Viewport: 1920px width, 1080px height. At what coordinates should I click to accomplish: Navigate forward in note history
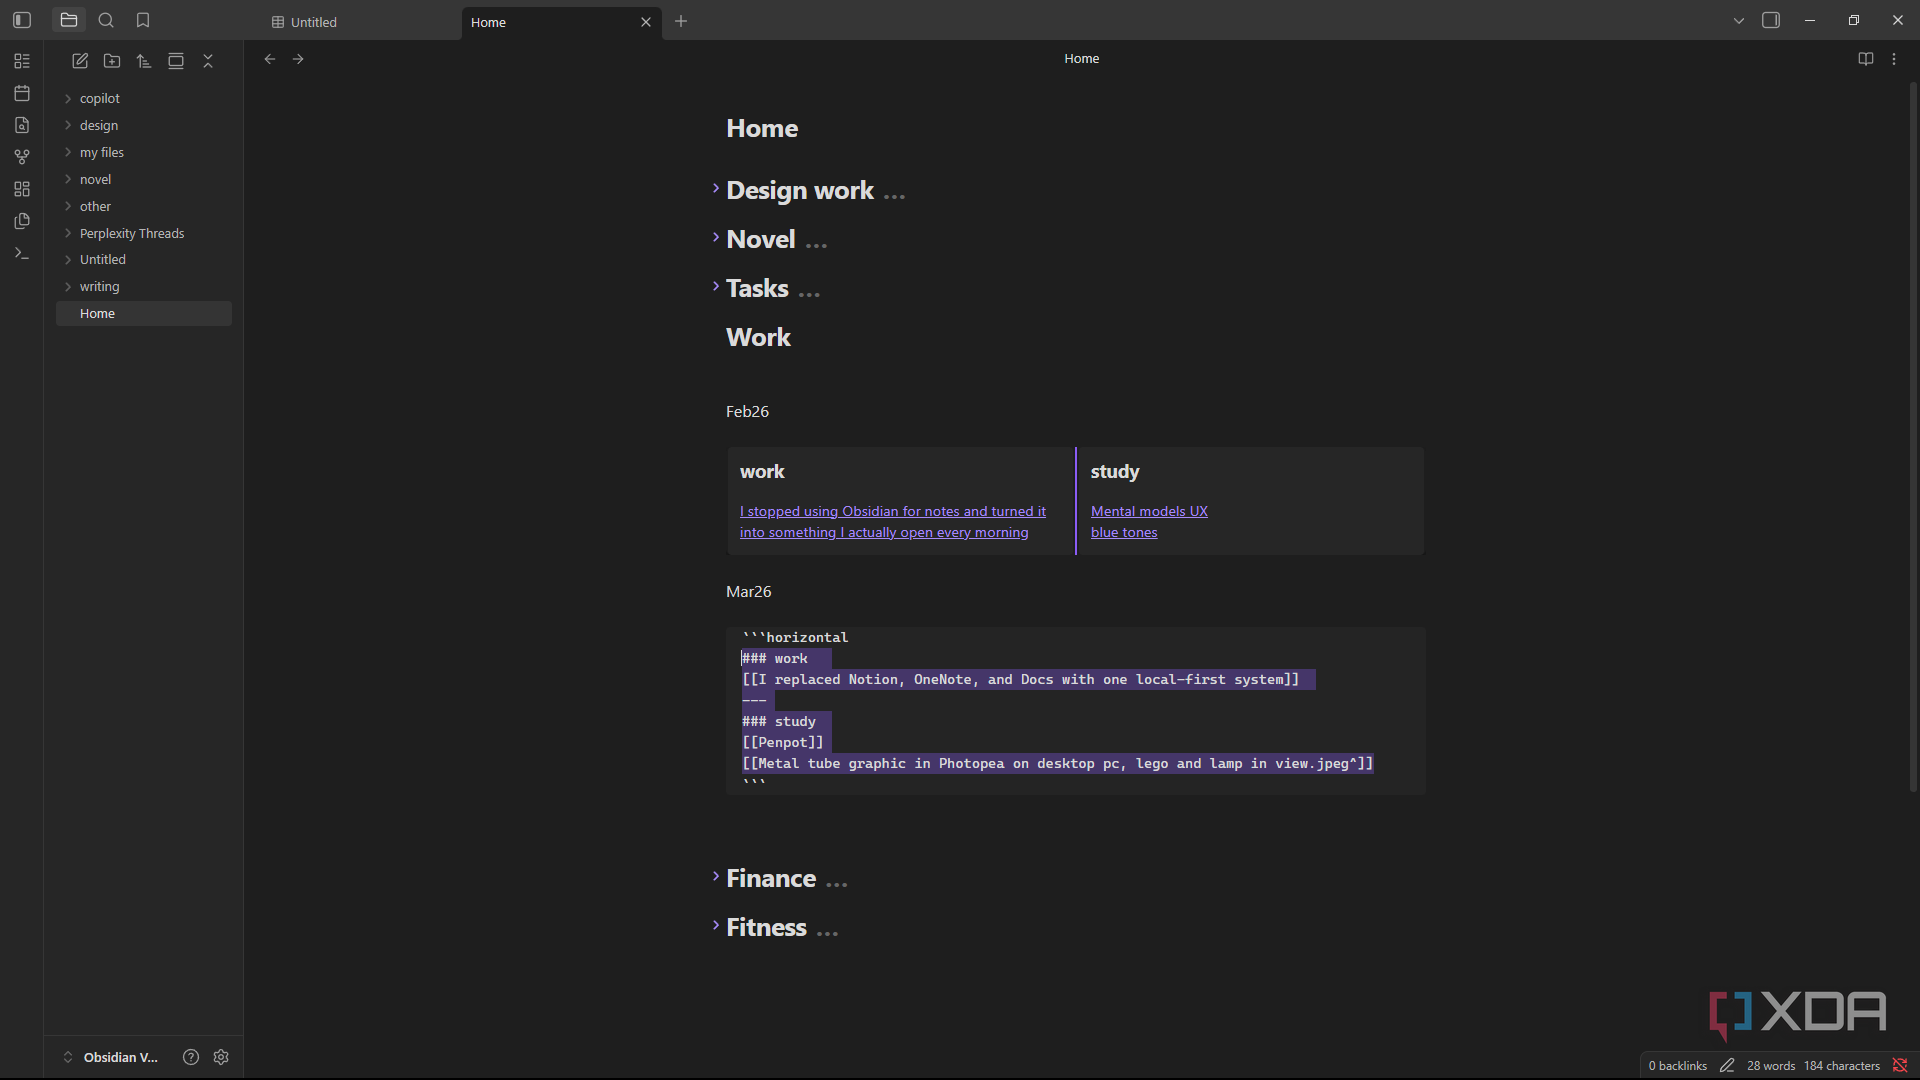click(x=298, y=59)
